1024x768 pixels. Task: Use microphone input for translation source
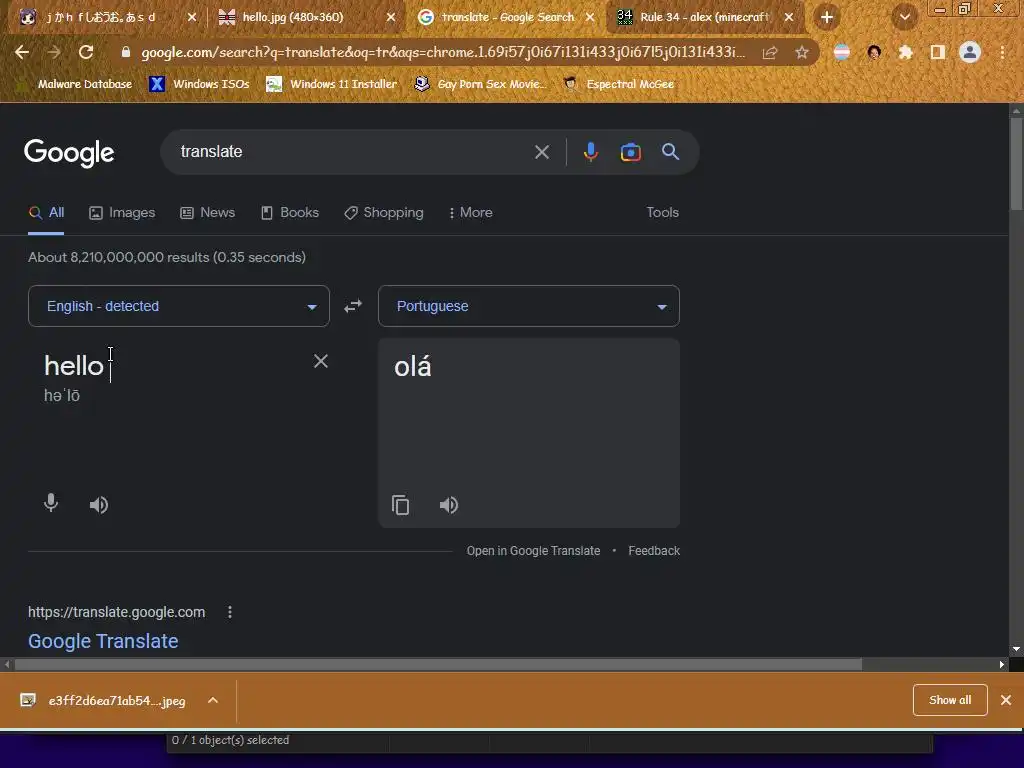(x=51, y=504)
